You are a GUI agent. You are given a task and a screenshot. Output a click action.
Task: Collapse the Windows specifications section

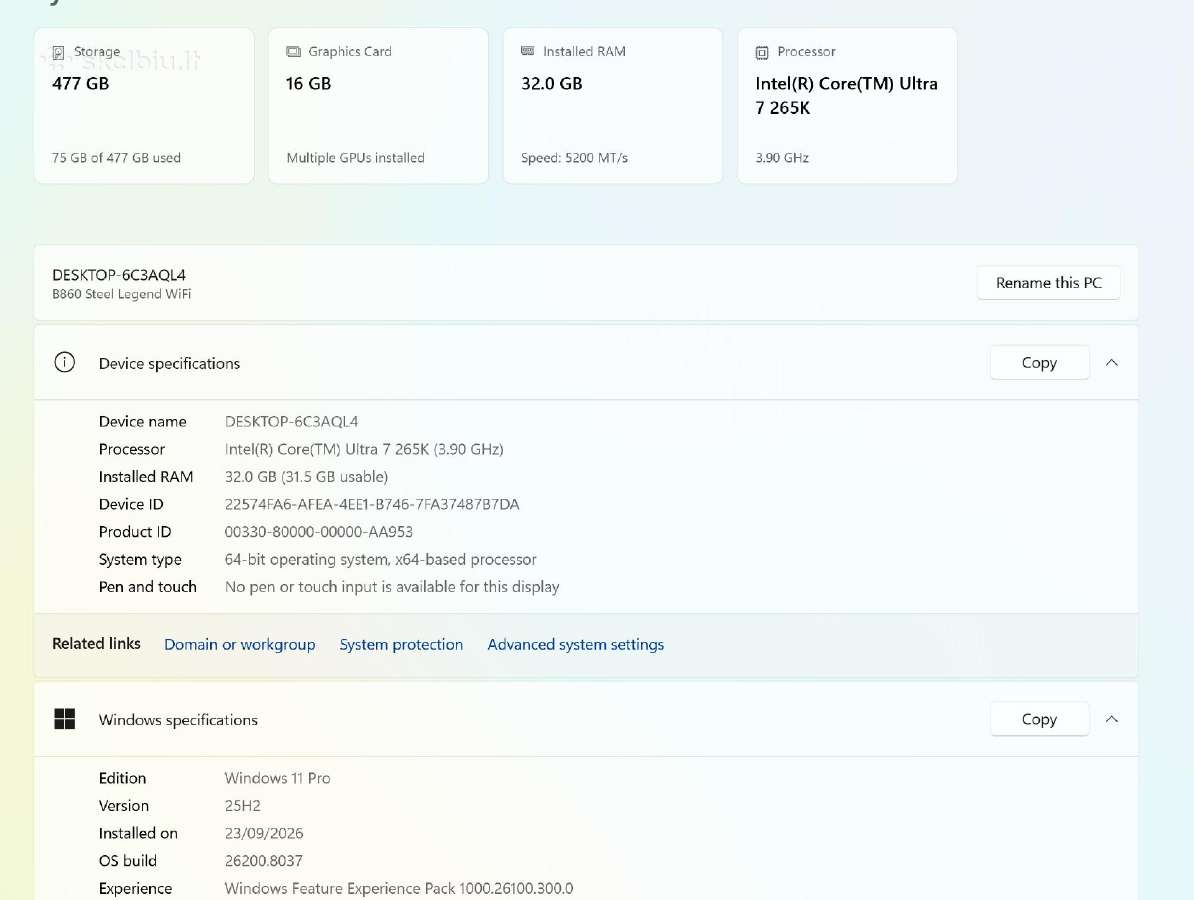pyautogui.click(x=1112, y=719)
